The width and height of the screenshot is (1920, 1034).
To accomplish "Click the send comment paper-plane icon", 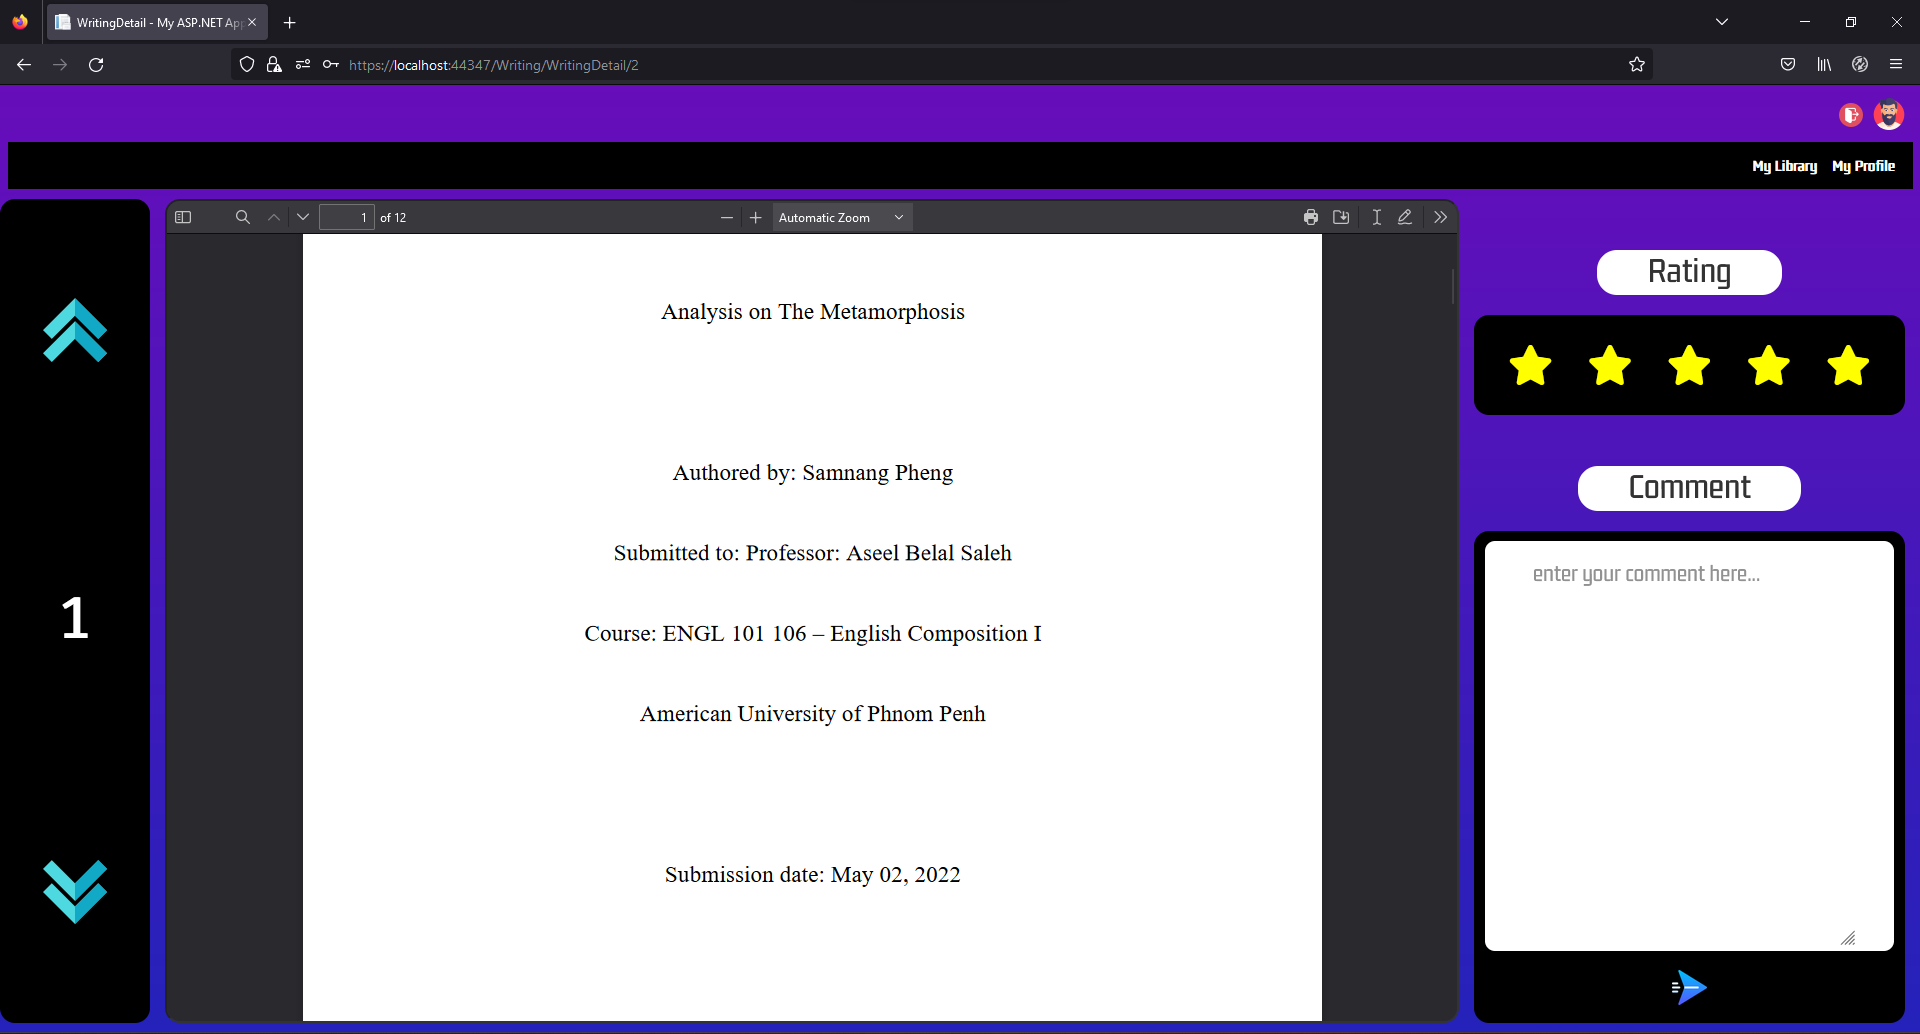I will pyautogui.click(x=1690, y=988).
